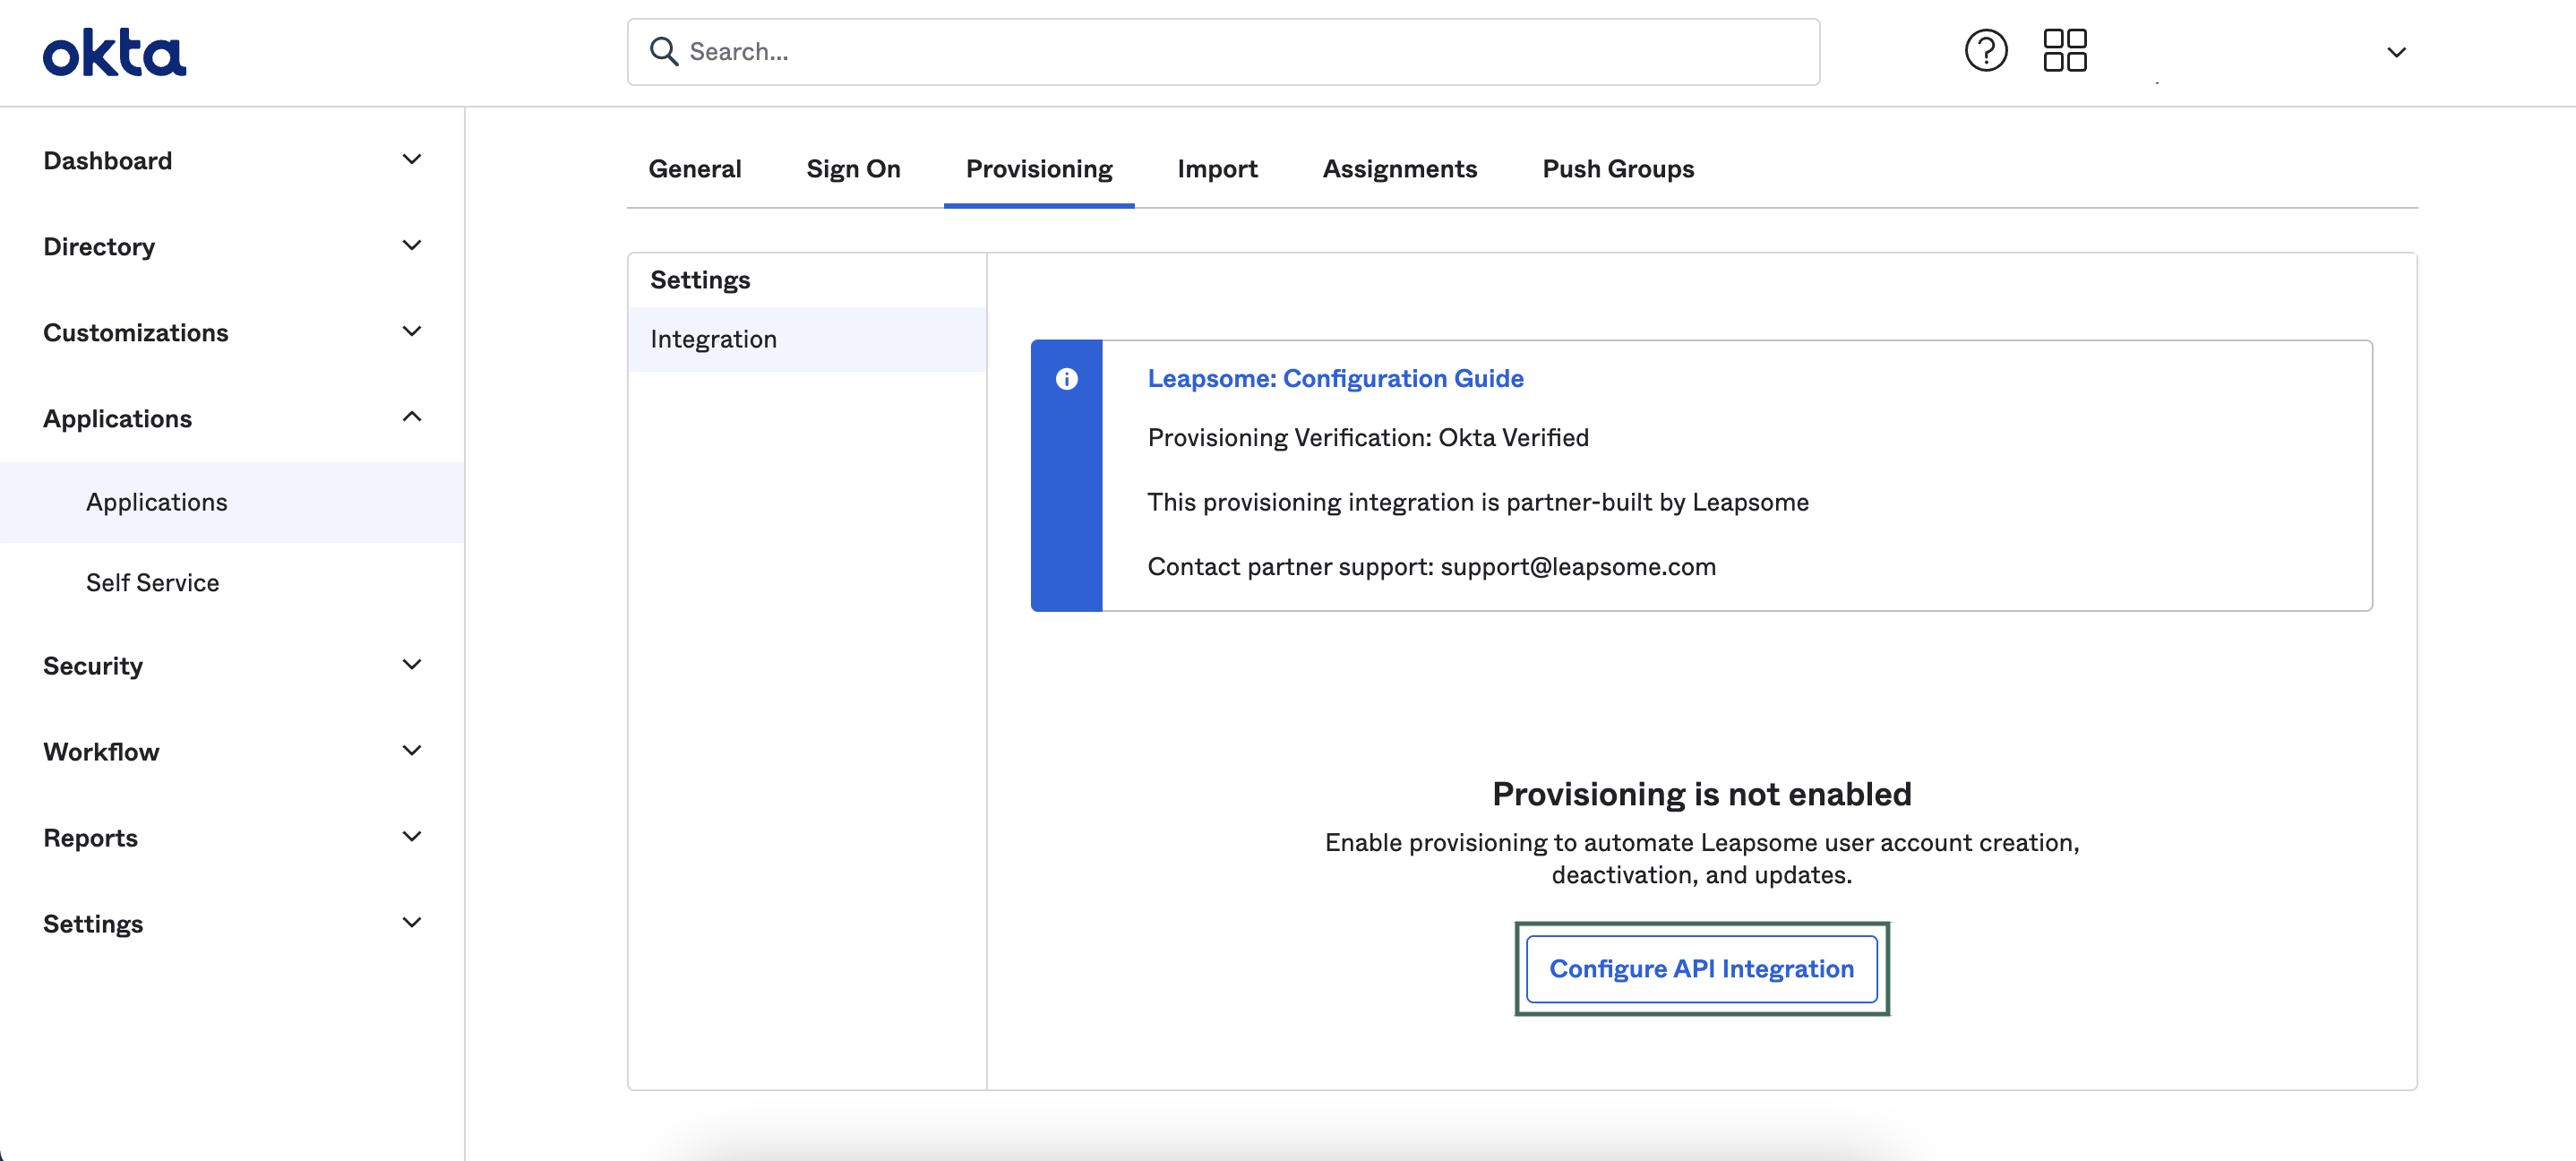Open the help question mark icon
This screenshot has height=1161, width=2576.
pyautogui.click(x=1985, y=51)
